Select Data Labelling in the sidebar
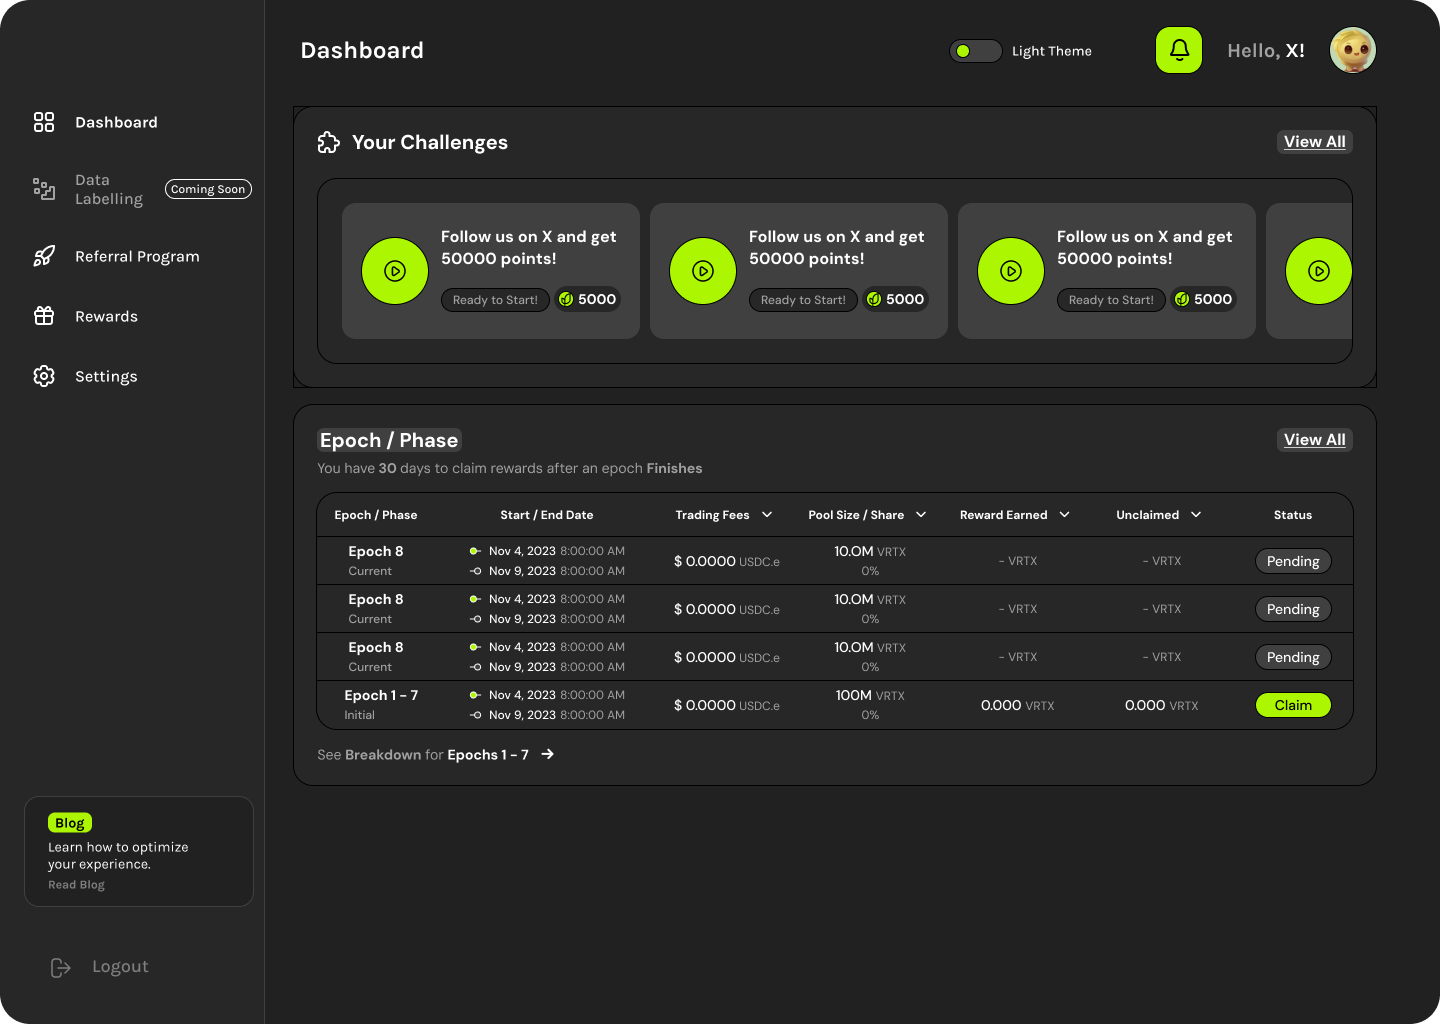This screenshot has width=1440, height=1024. point(108,189)
